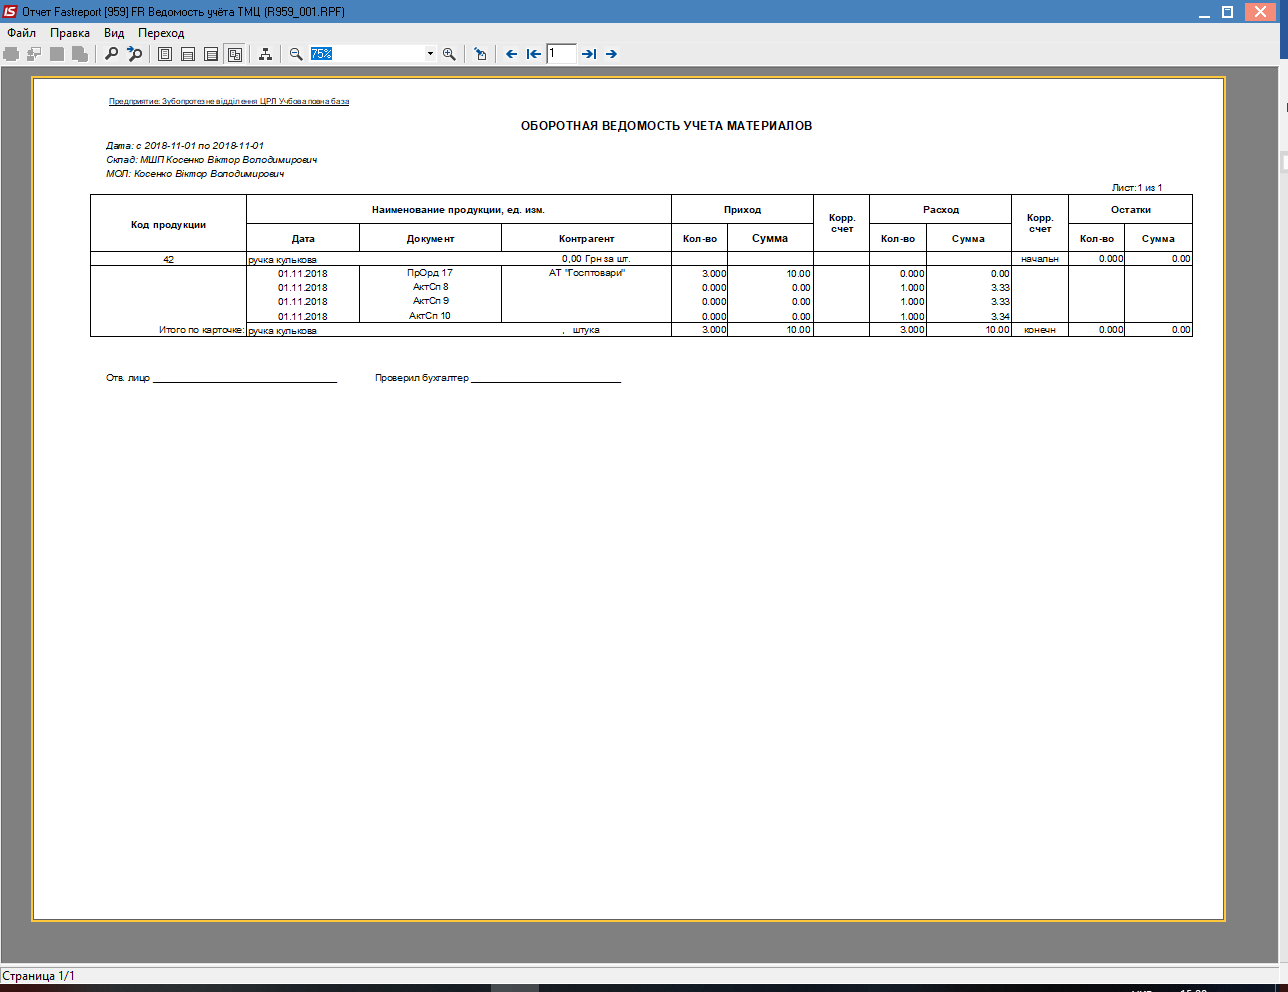This screenshot has width=1288, height=992.
Task: Click the 3.34 expense amount cell
Action: (x=1000, y=316)
